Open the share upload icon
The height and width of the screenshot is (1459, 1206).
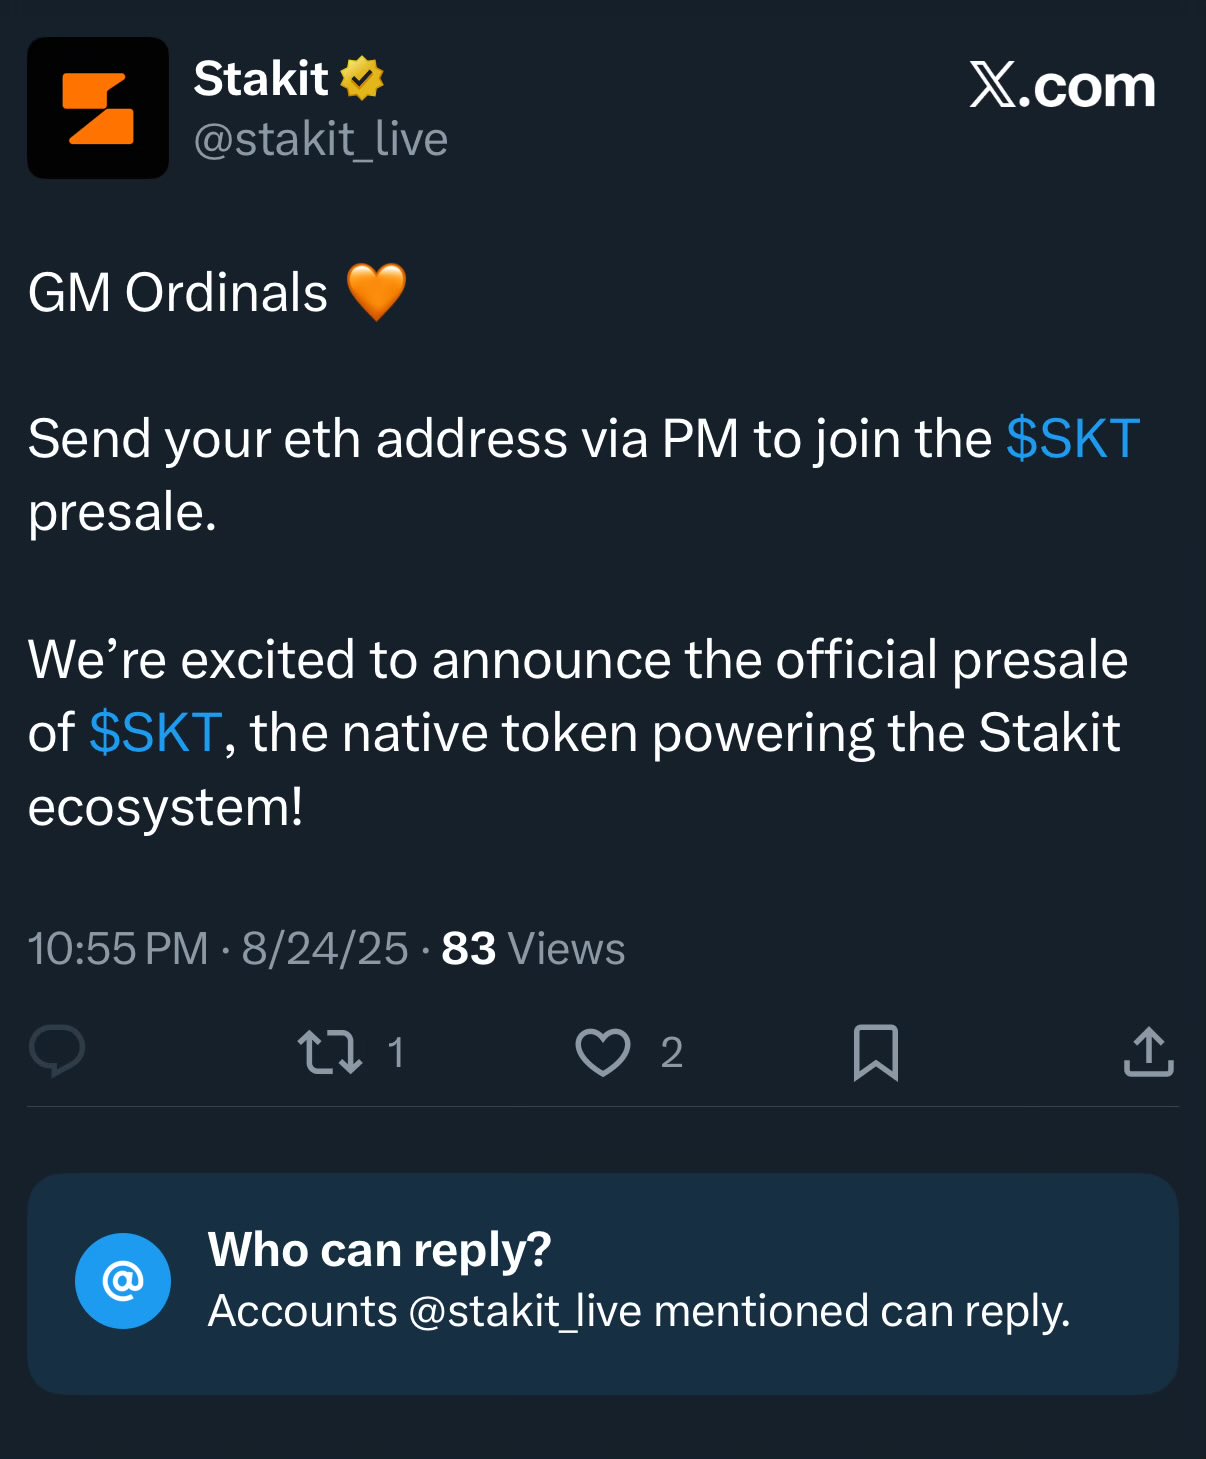1148,1052
